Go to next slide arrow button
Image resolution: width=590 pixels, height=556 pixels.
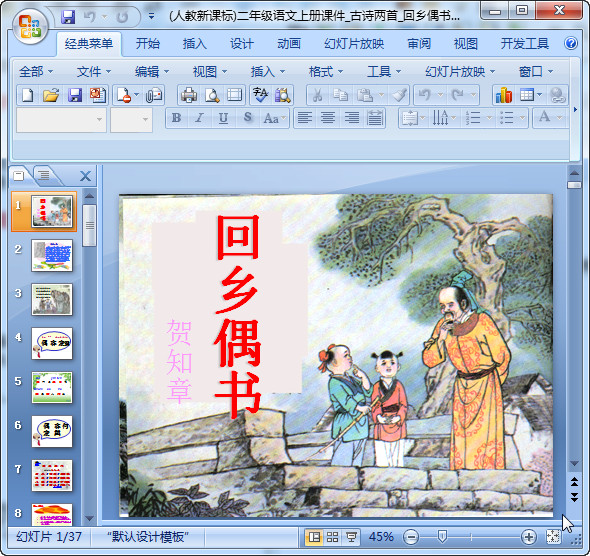coord(574,497)
